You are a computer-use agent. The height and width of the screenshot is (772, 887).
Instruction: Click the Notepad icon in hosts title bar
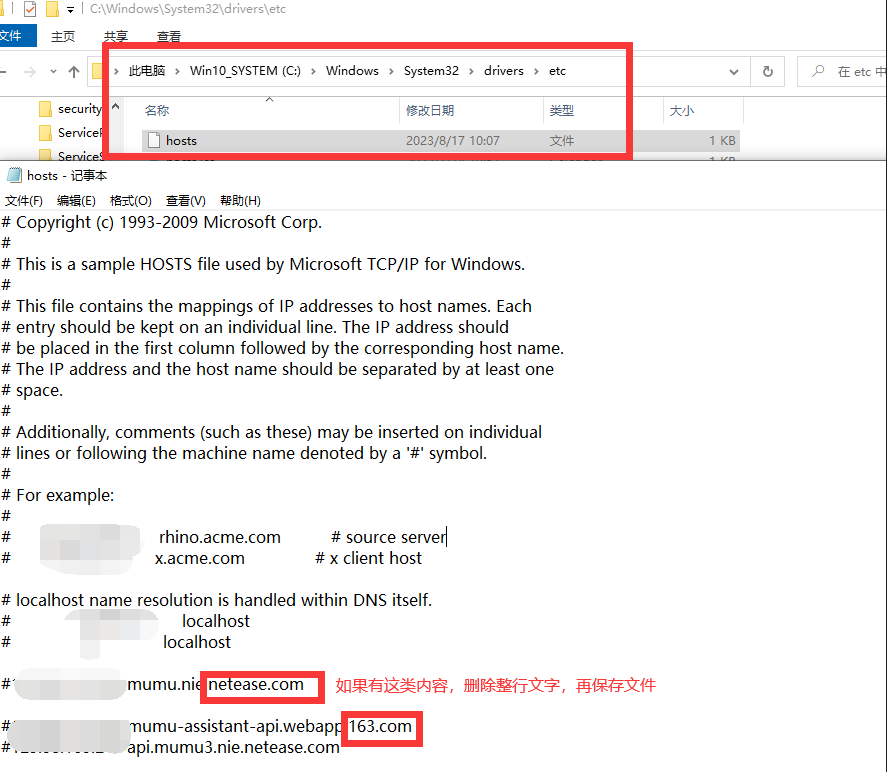coord(14,176)
